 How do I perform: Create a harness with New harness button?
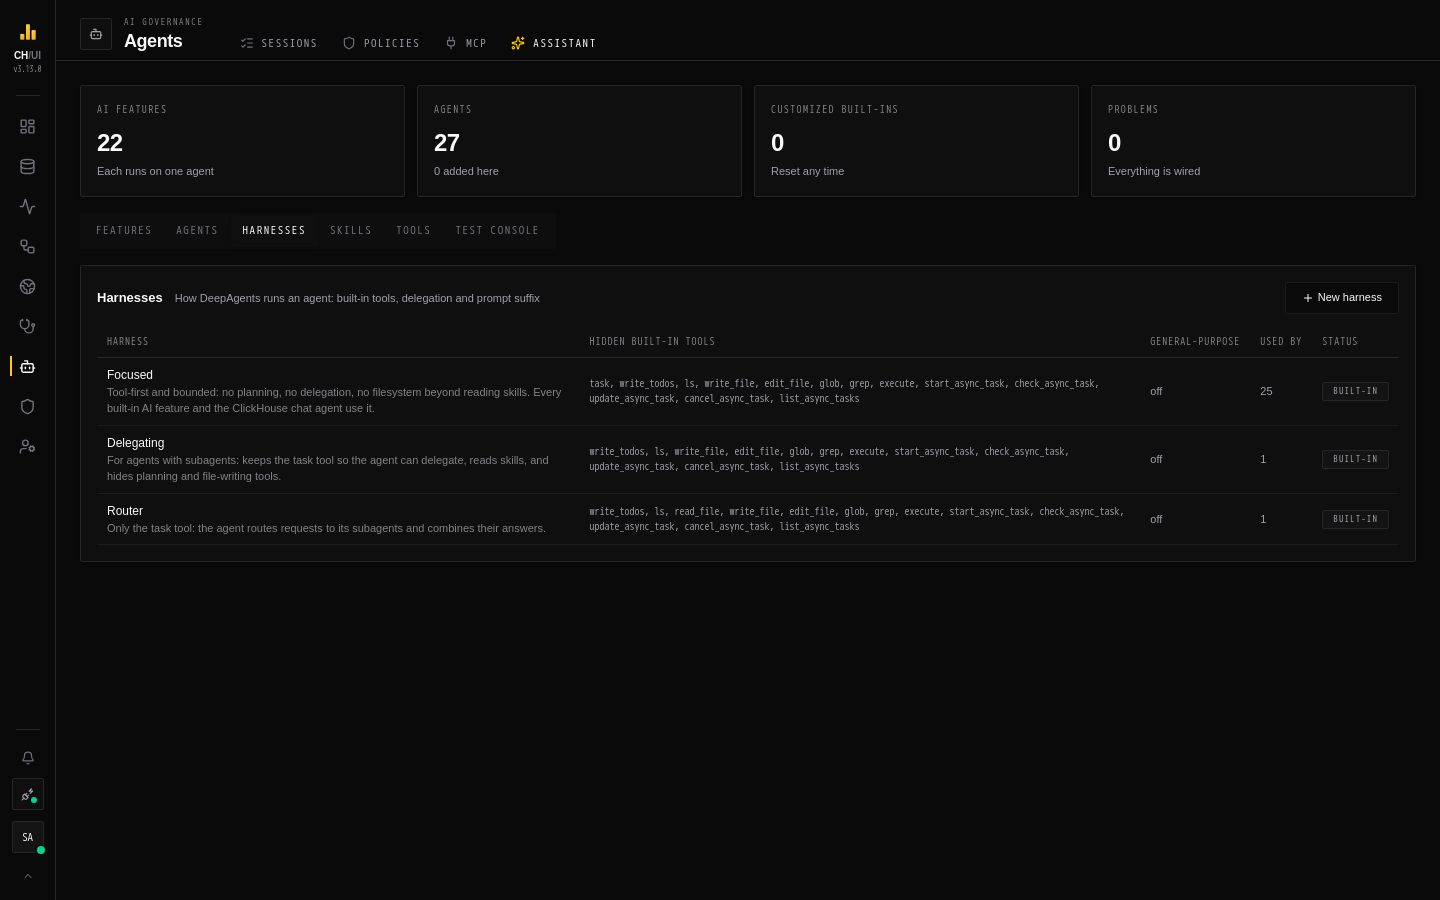pyautogui.click(x=1342, y=298)
